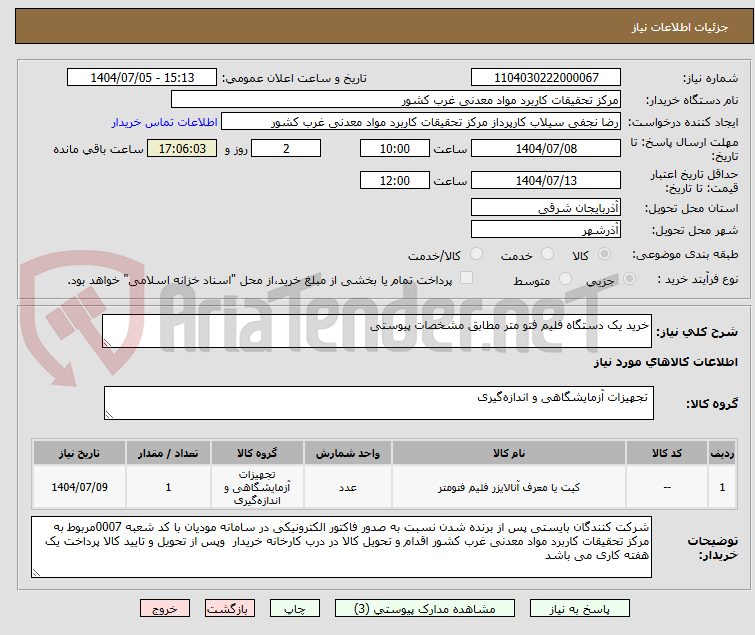Click the resize handle of گروه کالا box
The height and width of the screenshot is (635, 755).
109,415
